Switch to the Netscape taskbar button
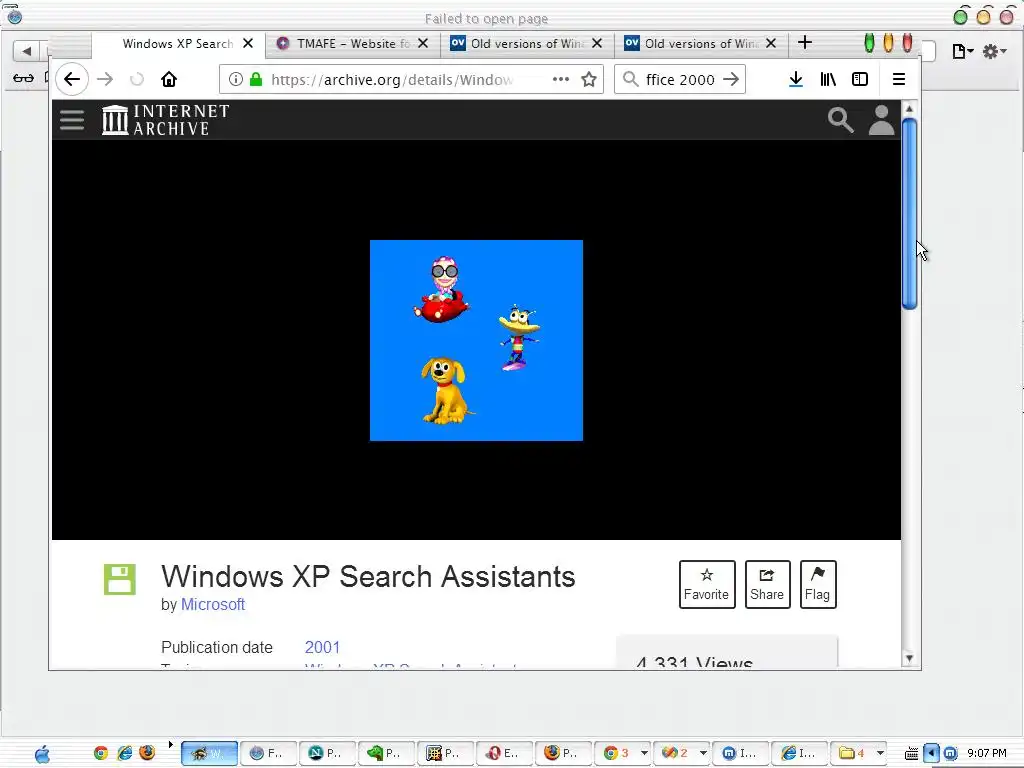This screenshot has height=768, width=1024. [x=327, y=753]
